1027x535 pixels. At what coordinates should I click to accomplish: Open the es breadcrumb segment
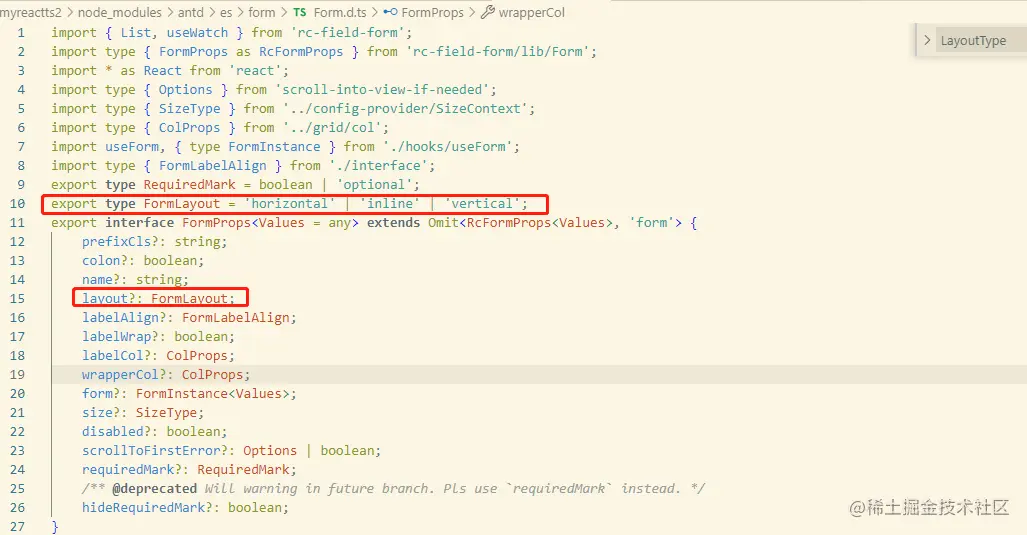[226, 12]
